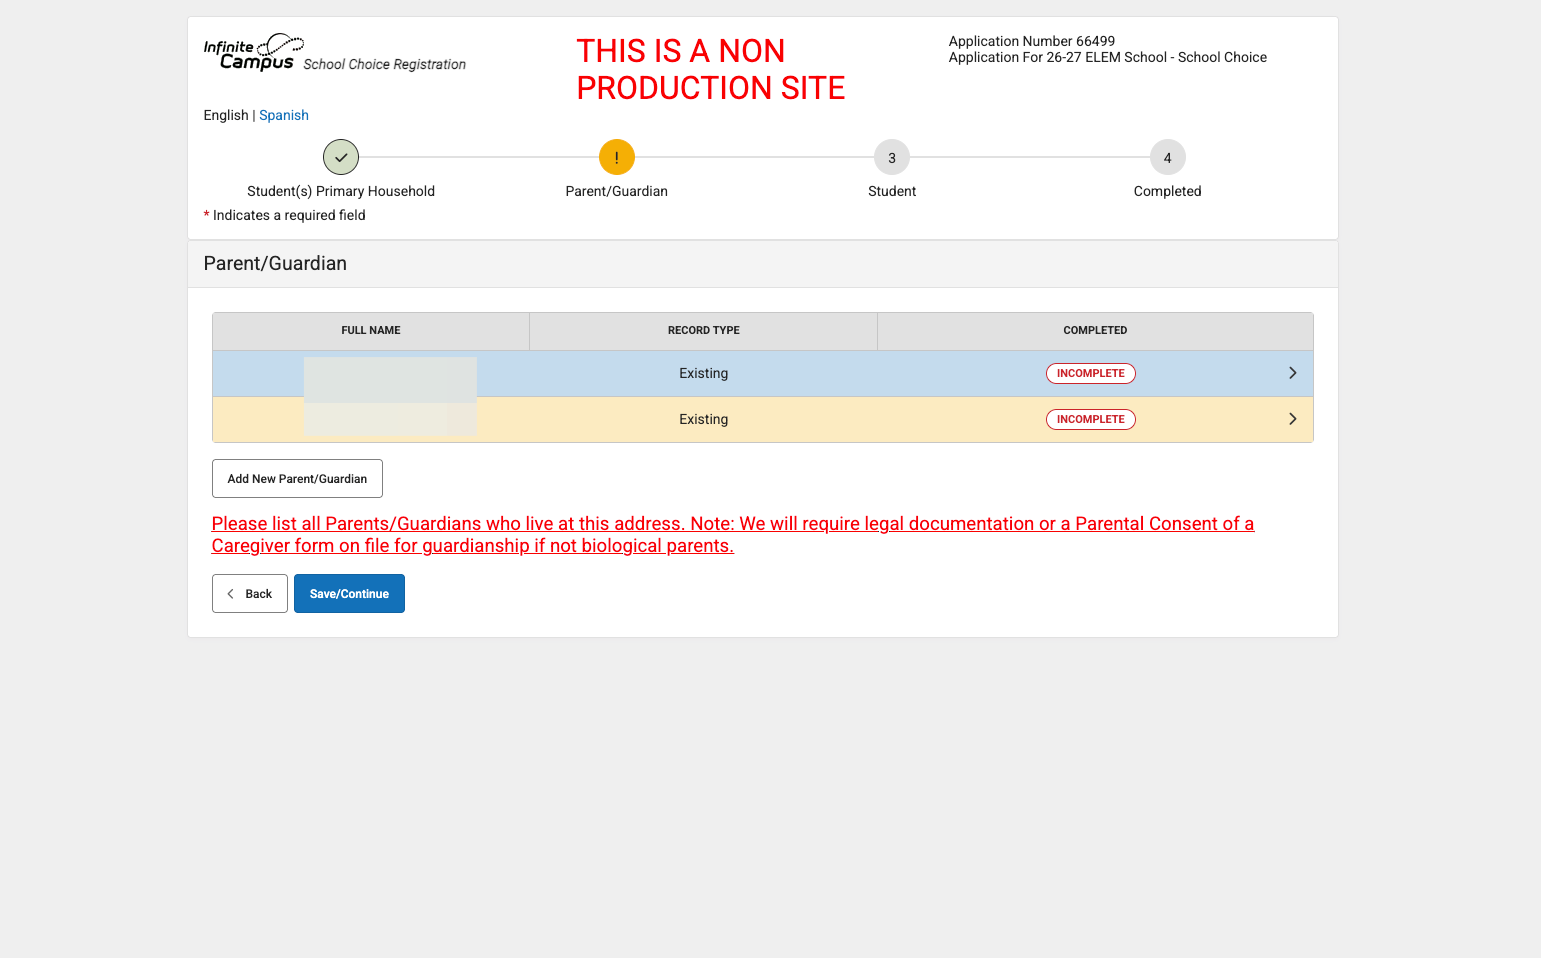Click the School Choice Registration title
1541x958 pixels.
pyautogui.click(x=385, y=64)
